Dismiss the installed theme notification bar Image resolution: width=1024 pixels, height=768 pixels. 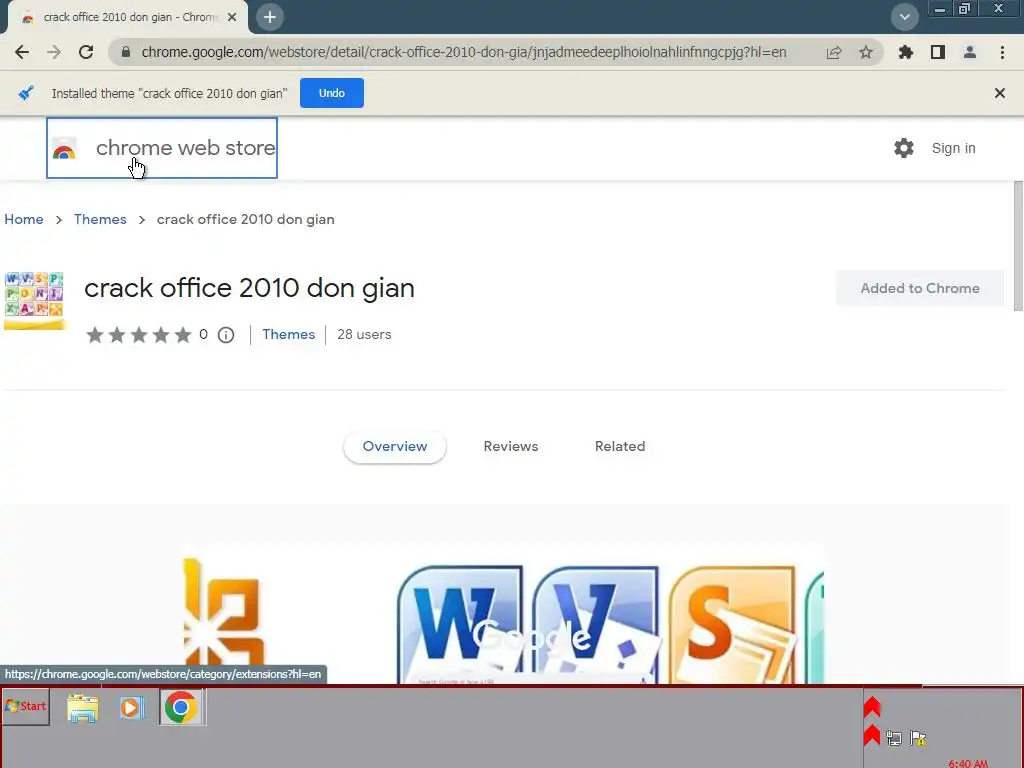pos(999,93)
